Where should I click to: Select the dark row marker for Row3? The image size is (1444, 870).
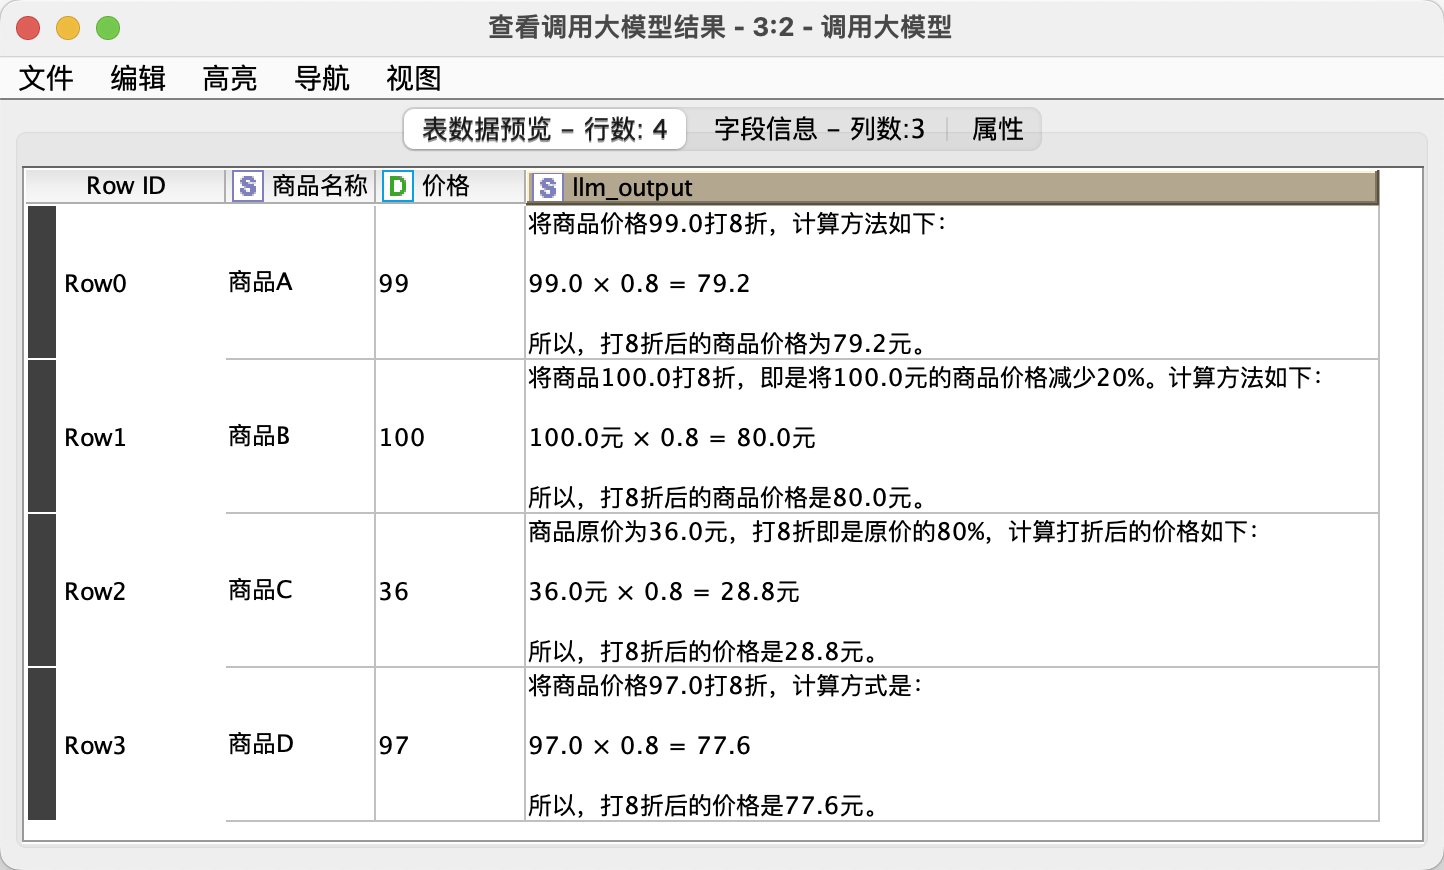point(41,745)
